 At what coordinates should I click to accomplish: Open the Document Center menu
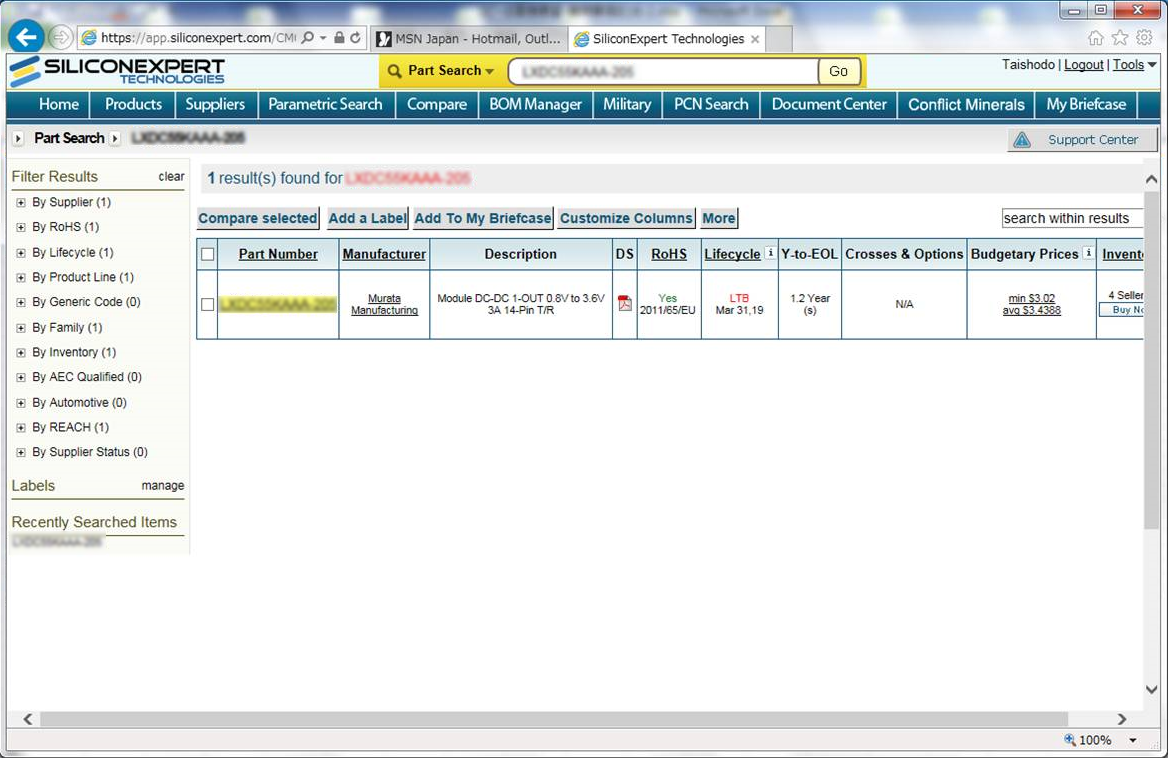[x=829, y=104]
